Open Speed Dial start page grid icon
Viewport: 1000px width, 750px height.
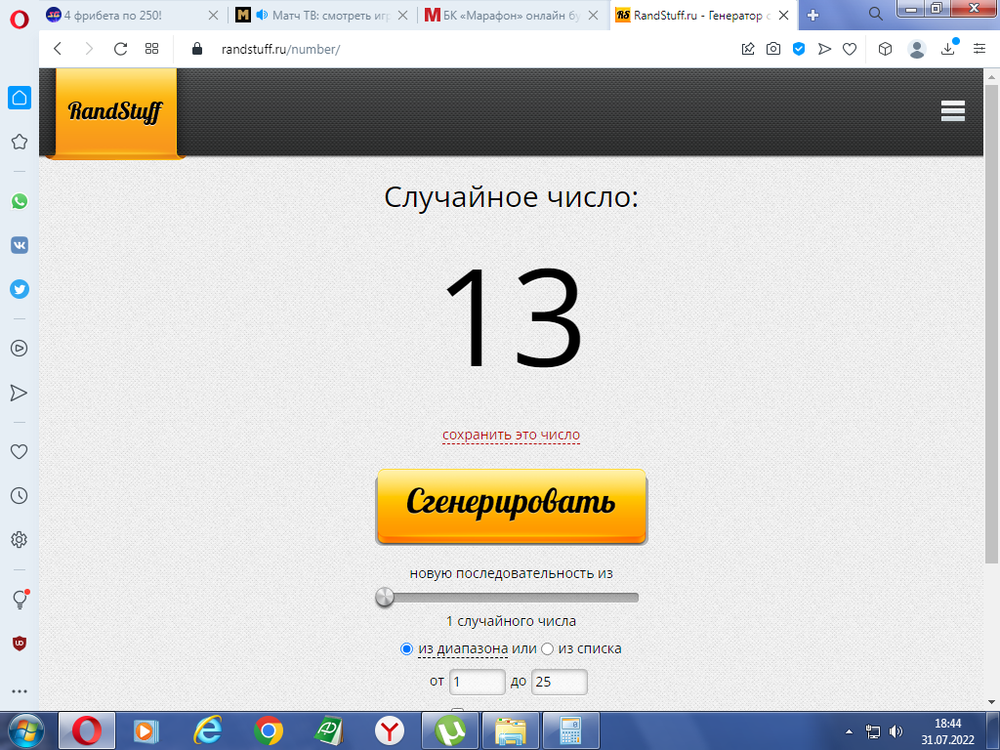(152, 49)
